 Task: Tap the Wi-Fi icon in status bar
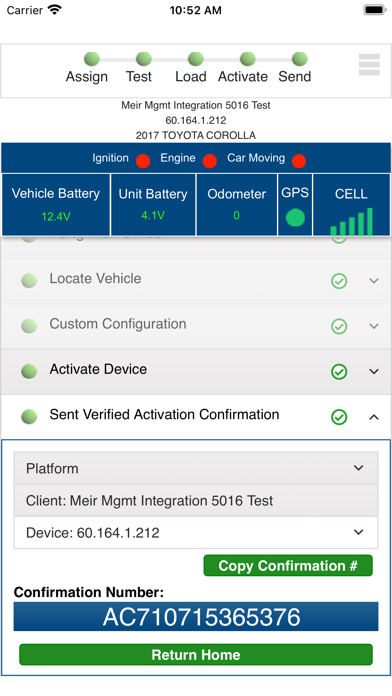(x=55, y=10)
